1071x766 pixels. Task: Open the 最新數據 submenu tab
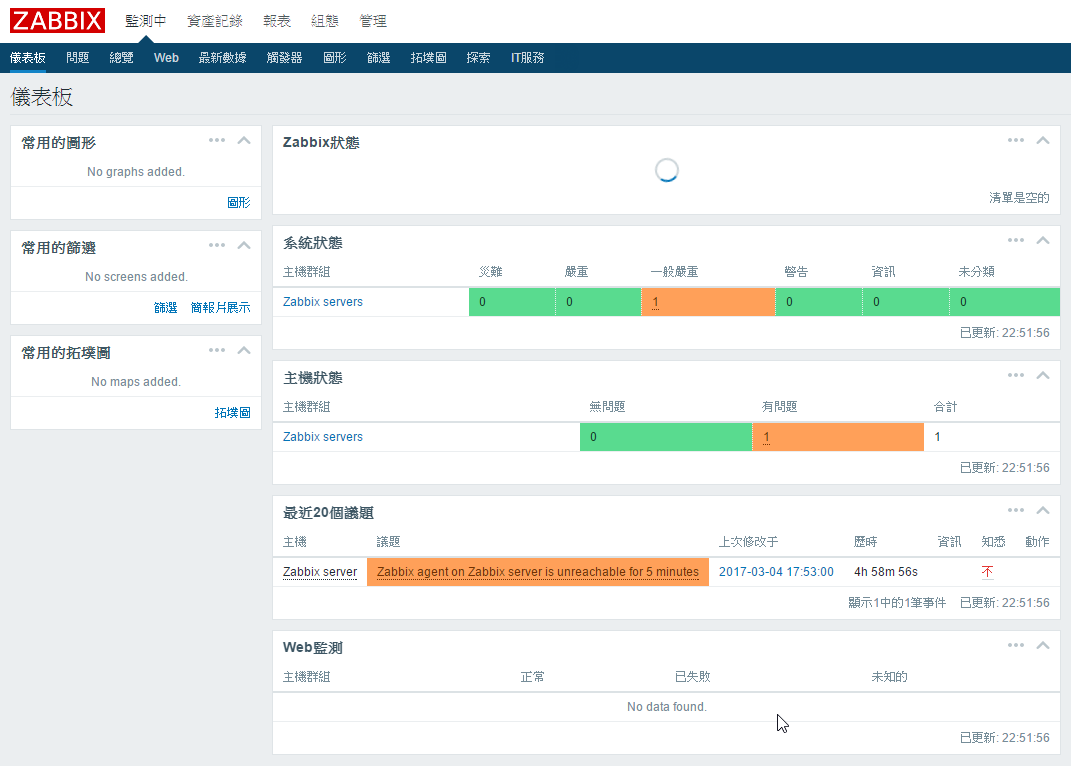[222, 58]
